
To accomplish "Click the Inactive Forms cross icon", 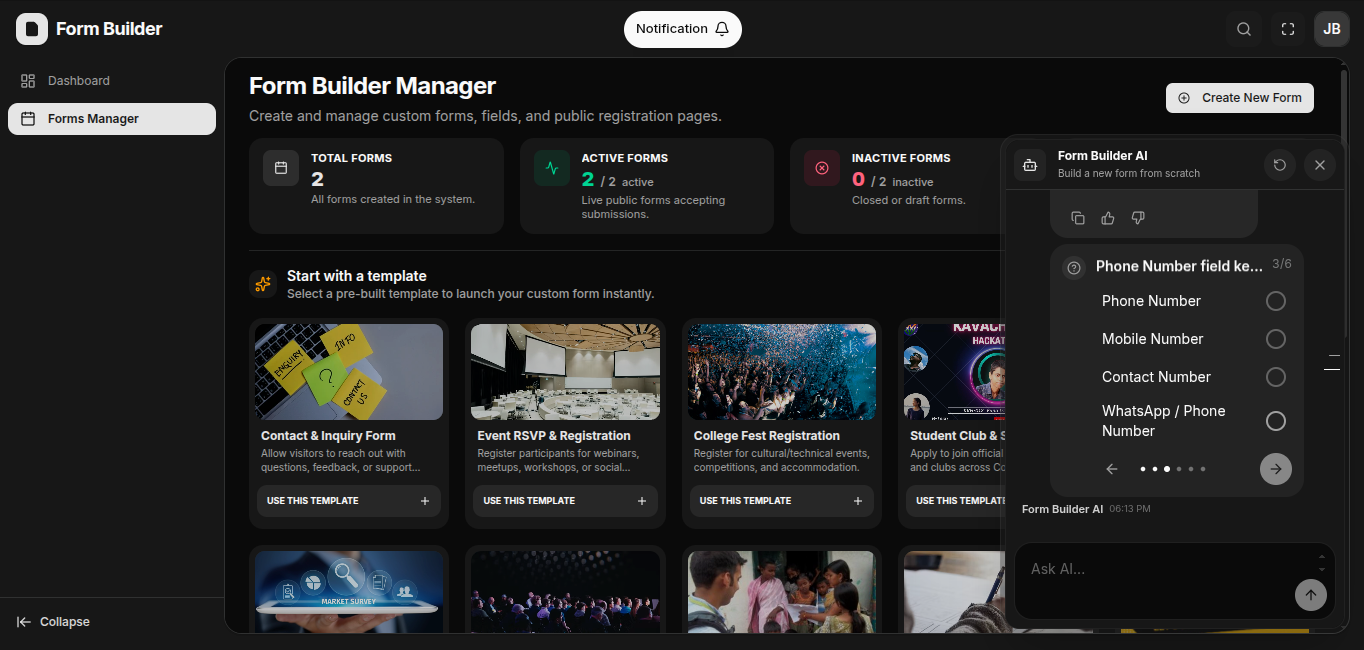I will [822, 168].
